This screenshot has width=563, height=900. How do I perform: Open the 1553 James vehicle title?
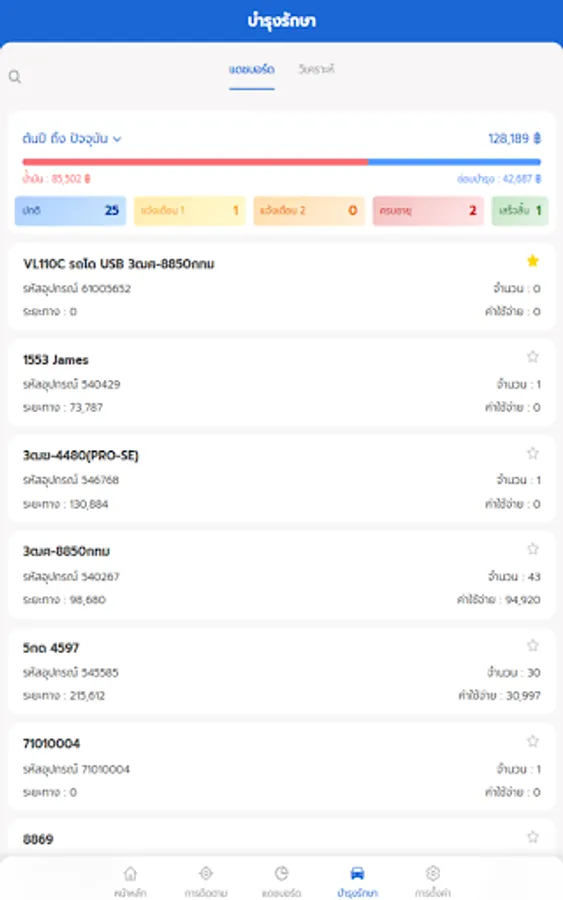pos(56,360)
